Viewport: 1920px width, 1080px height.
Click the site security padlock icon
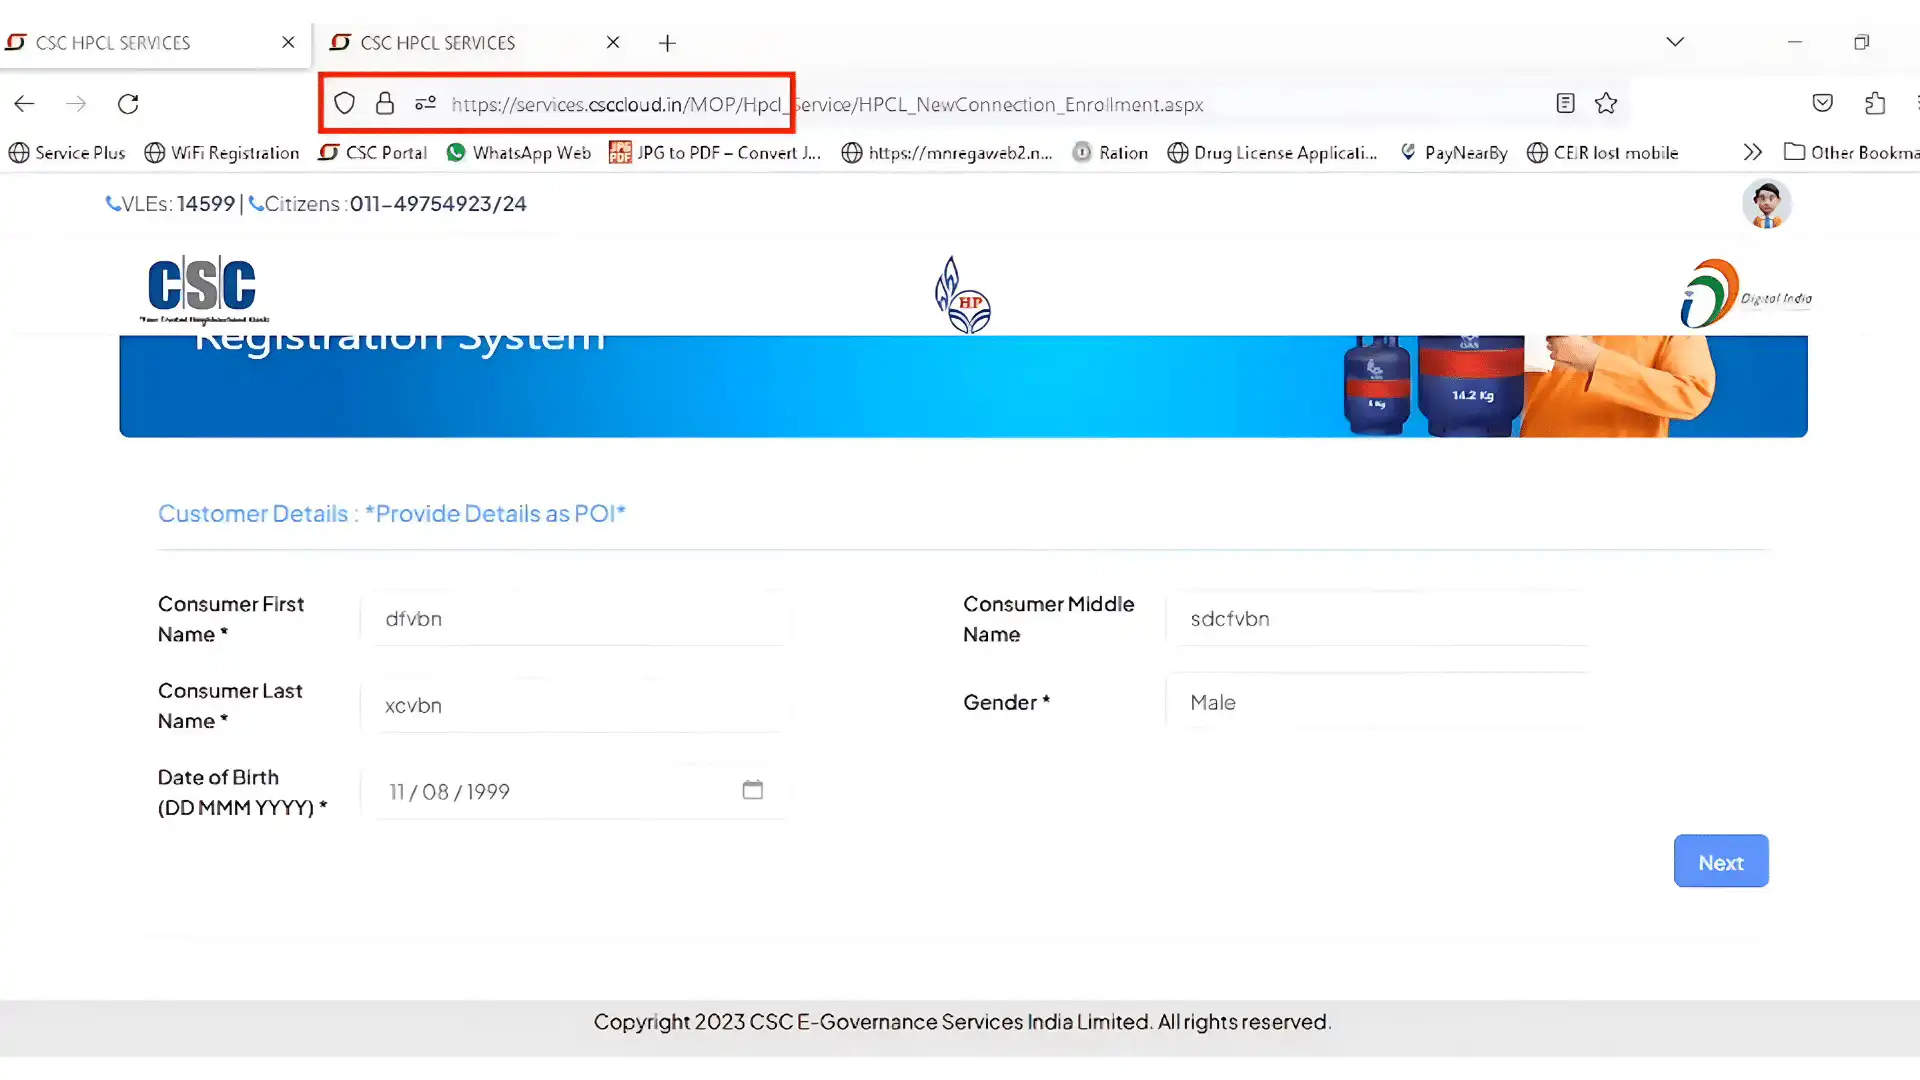(385, 103)
